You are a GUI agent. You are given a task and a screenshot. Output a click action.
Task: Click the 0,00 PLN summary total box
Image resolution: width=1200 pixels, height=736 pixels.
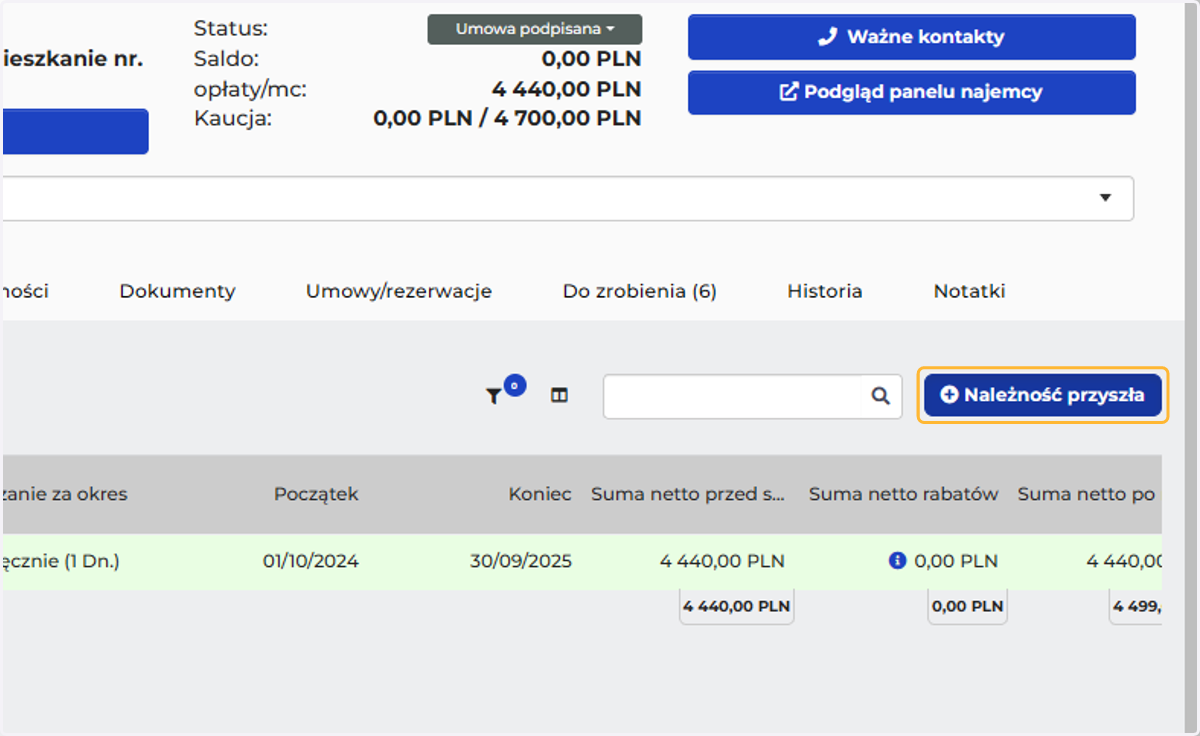click(x=967, y=606)
